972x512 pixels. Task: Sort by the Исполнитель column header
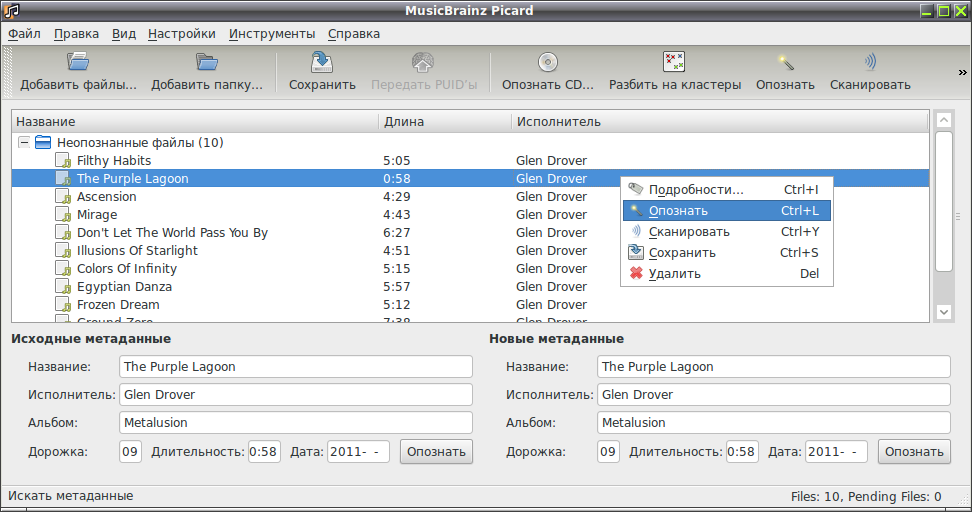click(720, 121)
